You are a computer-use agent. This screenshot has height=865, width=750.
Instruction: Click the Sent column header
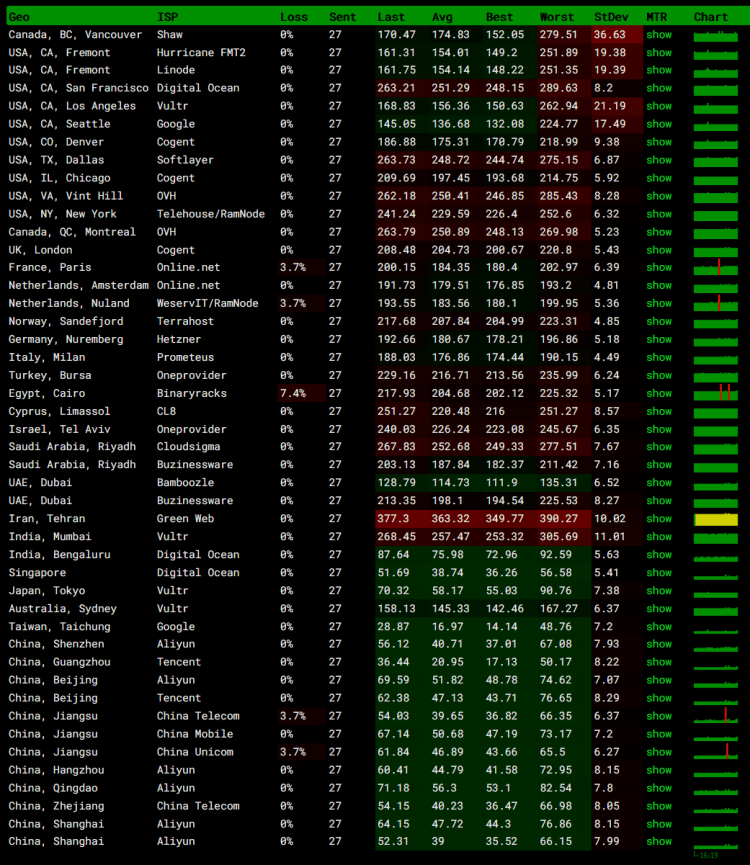[342, 17]
